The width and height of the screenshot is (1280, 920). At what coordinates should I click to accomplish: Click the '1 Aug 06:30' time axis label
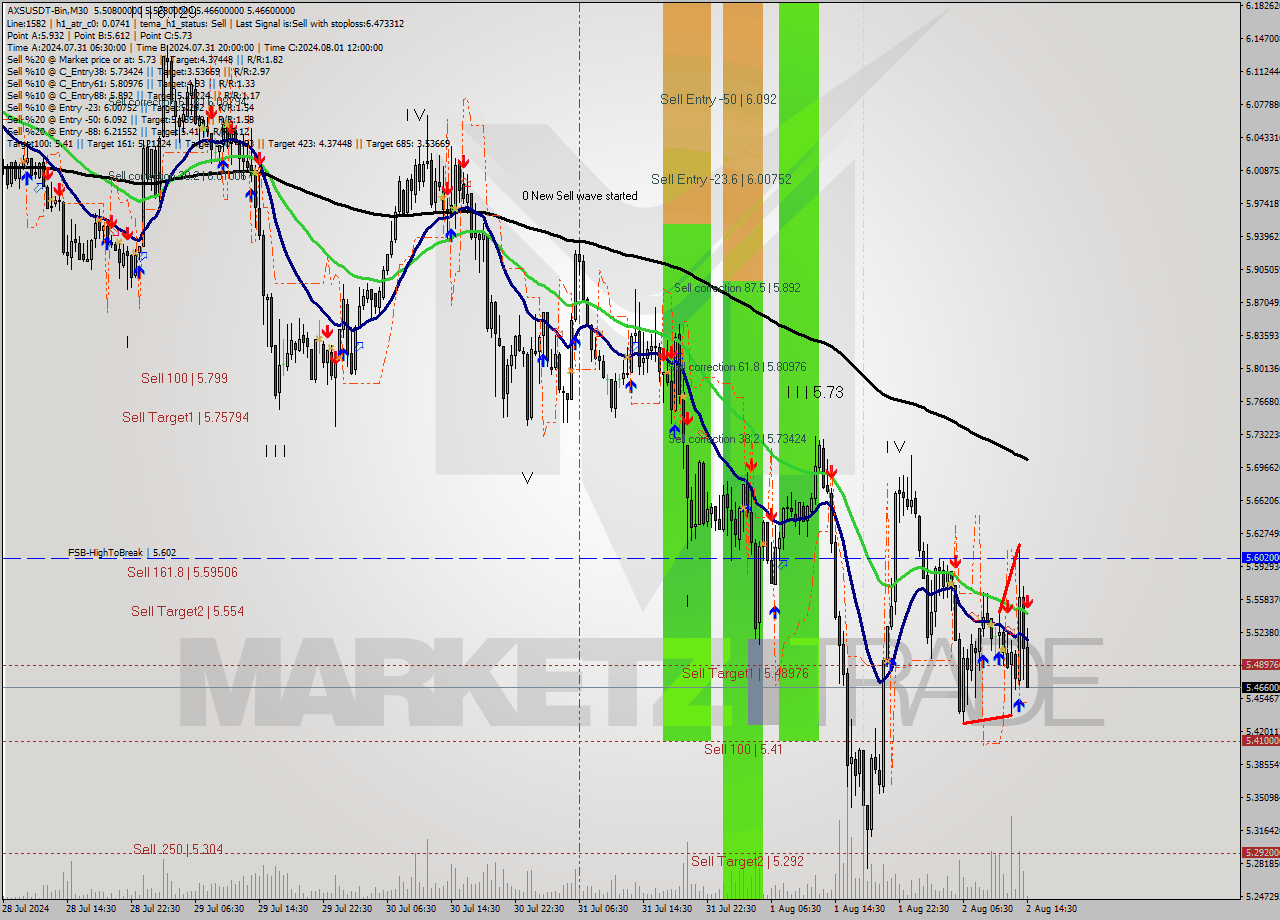coord(794,909)
